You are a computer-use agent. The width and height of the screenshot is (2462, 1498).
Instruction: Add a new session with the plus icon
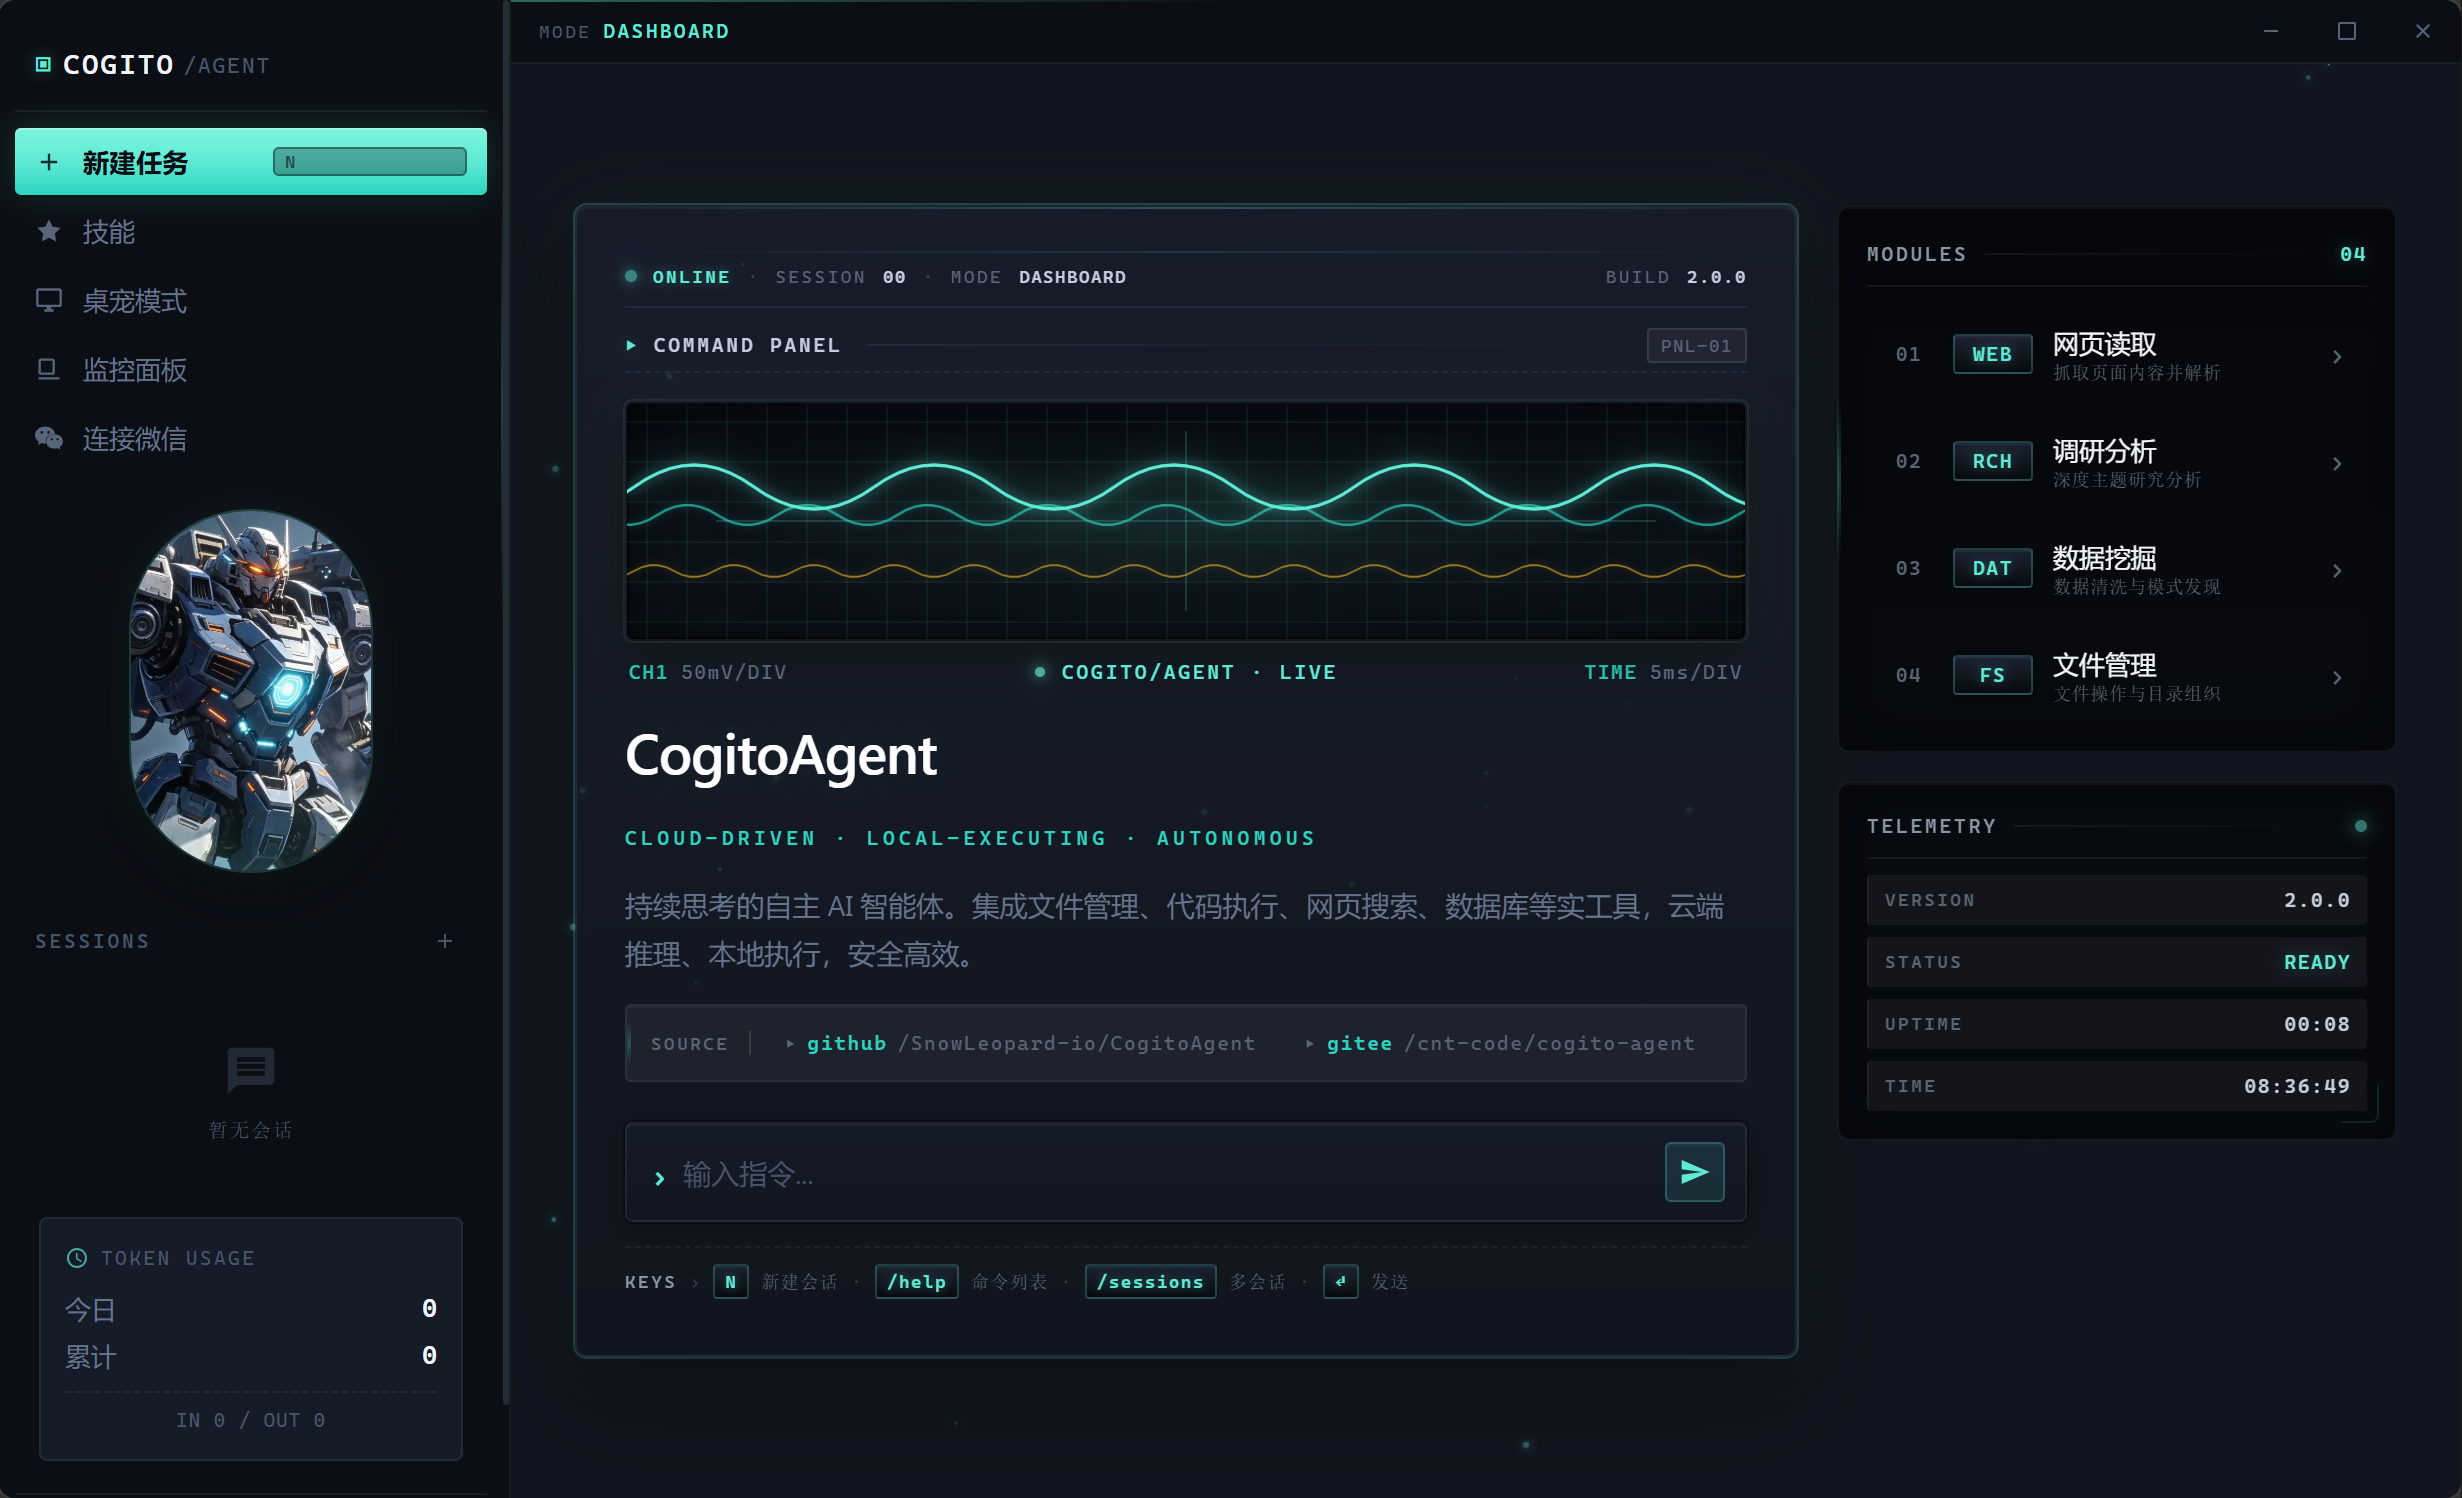click(x=445, y=941)
